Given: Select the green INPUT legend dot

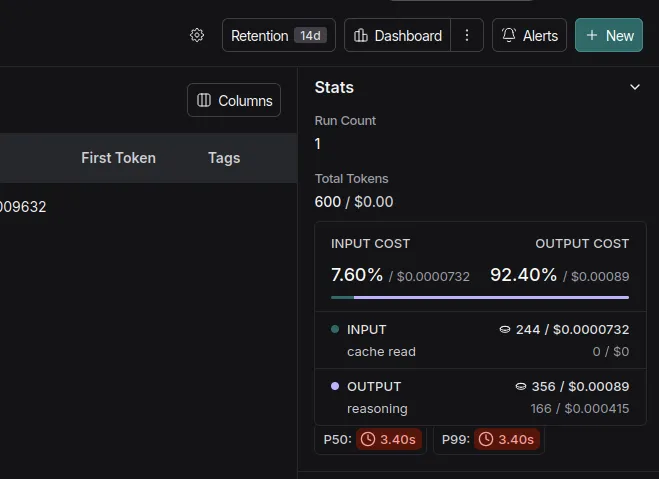Looking at the screenshot, I should pyautogui.click(x=334, y=329).
